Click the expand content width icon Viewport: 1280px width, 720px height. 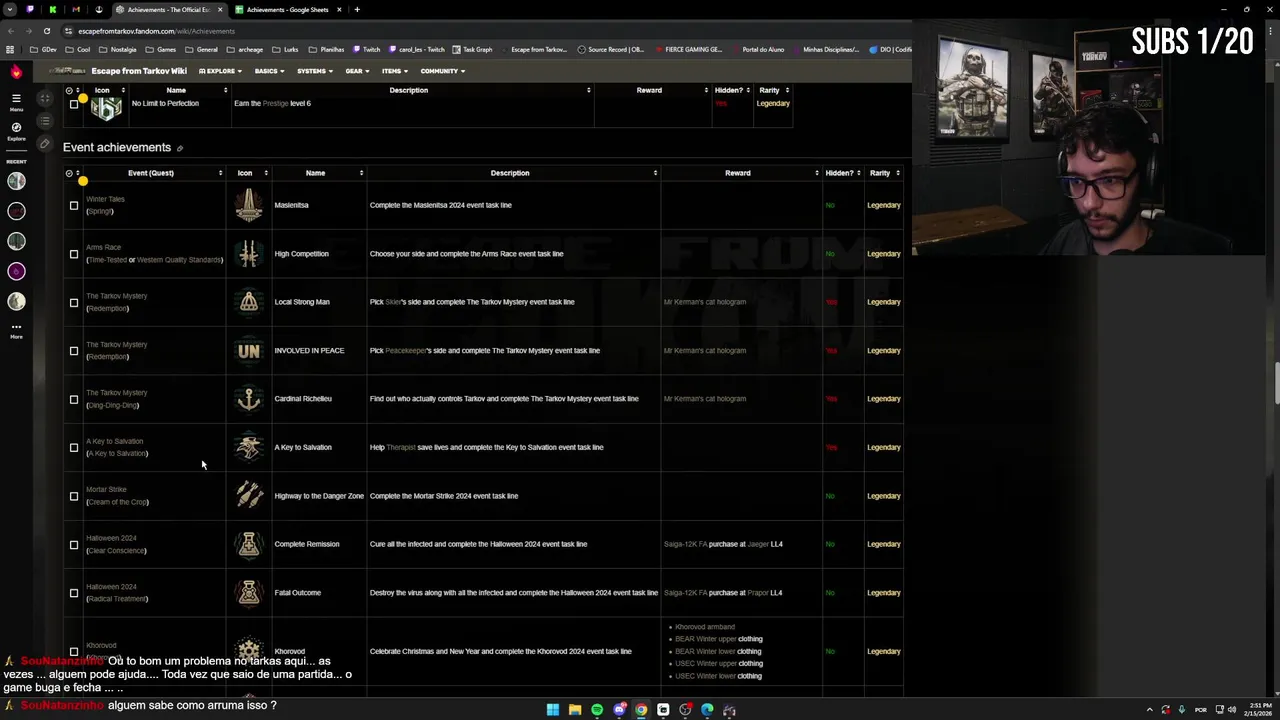[x=44, y=98]
